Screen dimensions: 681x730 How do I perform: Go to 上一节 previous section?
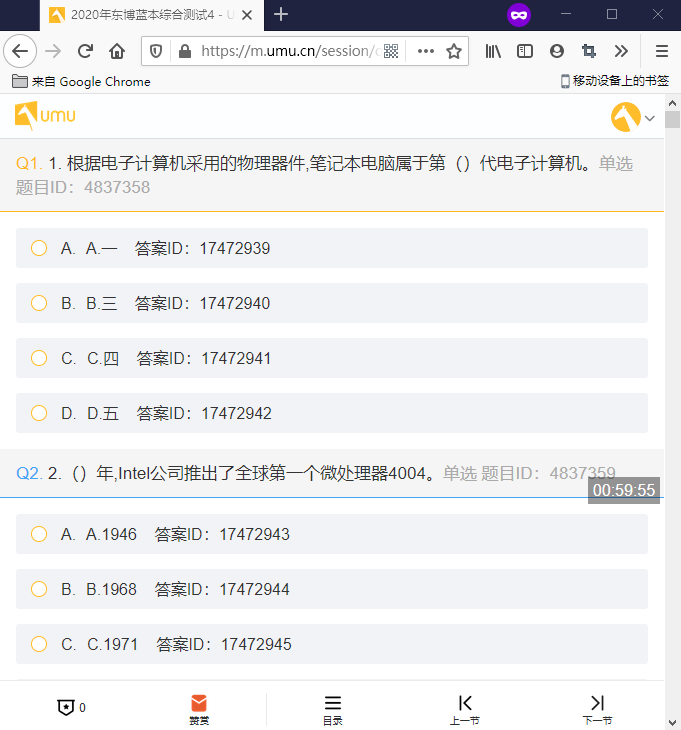click(465, 710)
